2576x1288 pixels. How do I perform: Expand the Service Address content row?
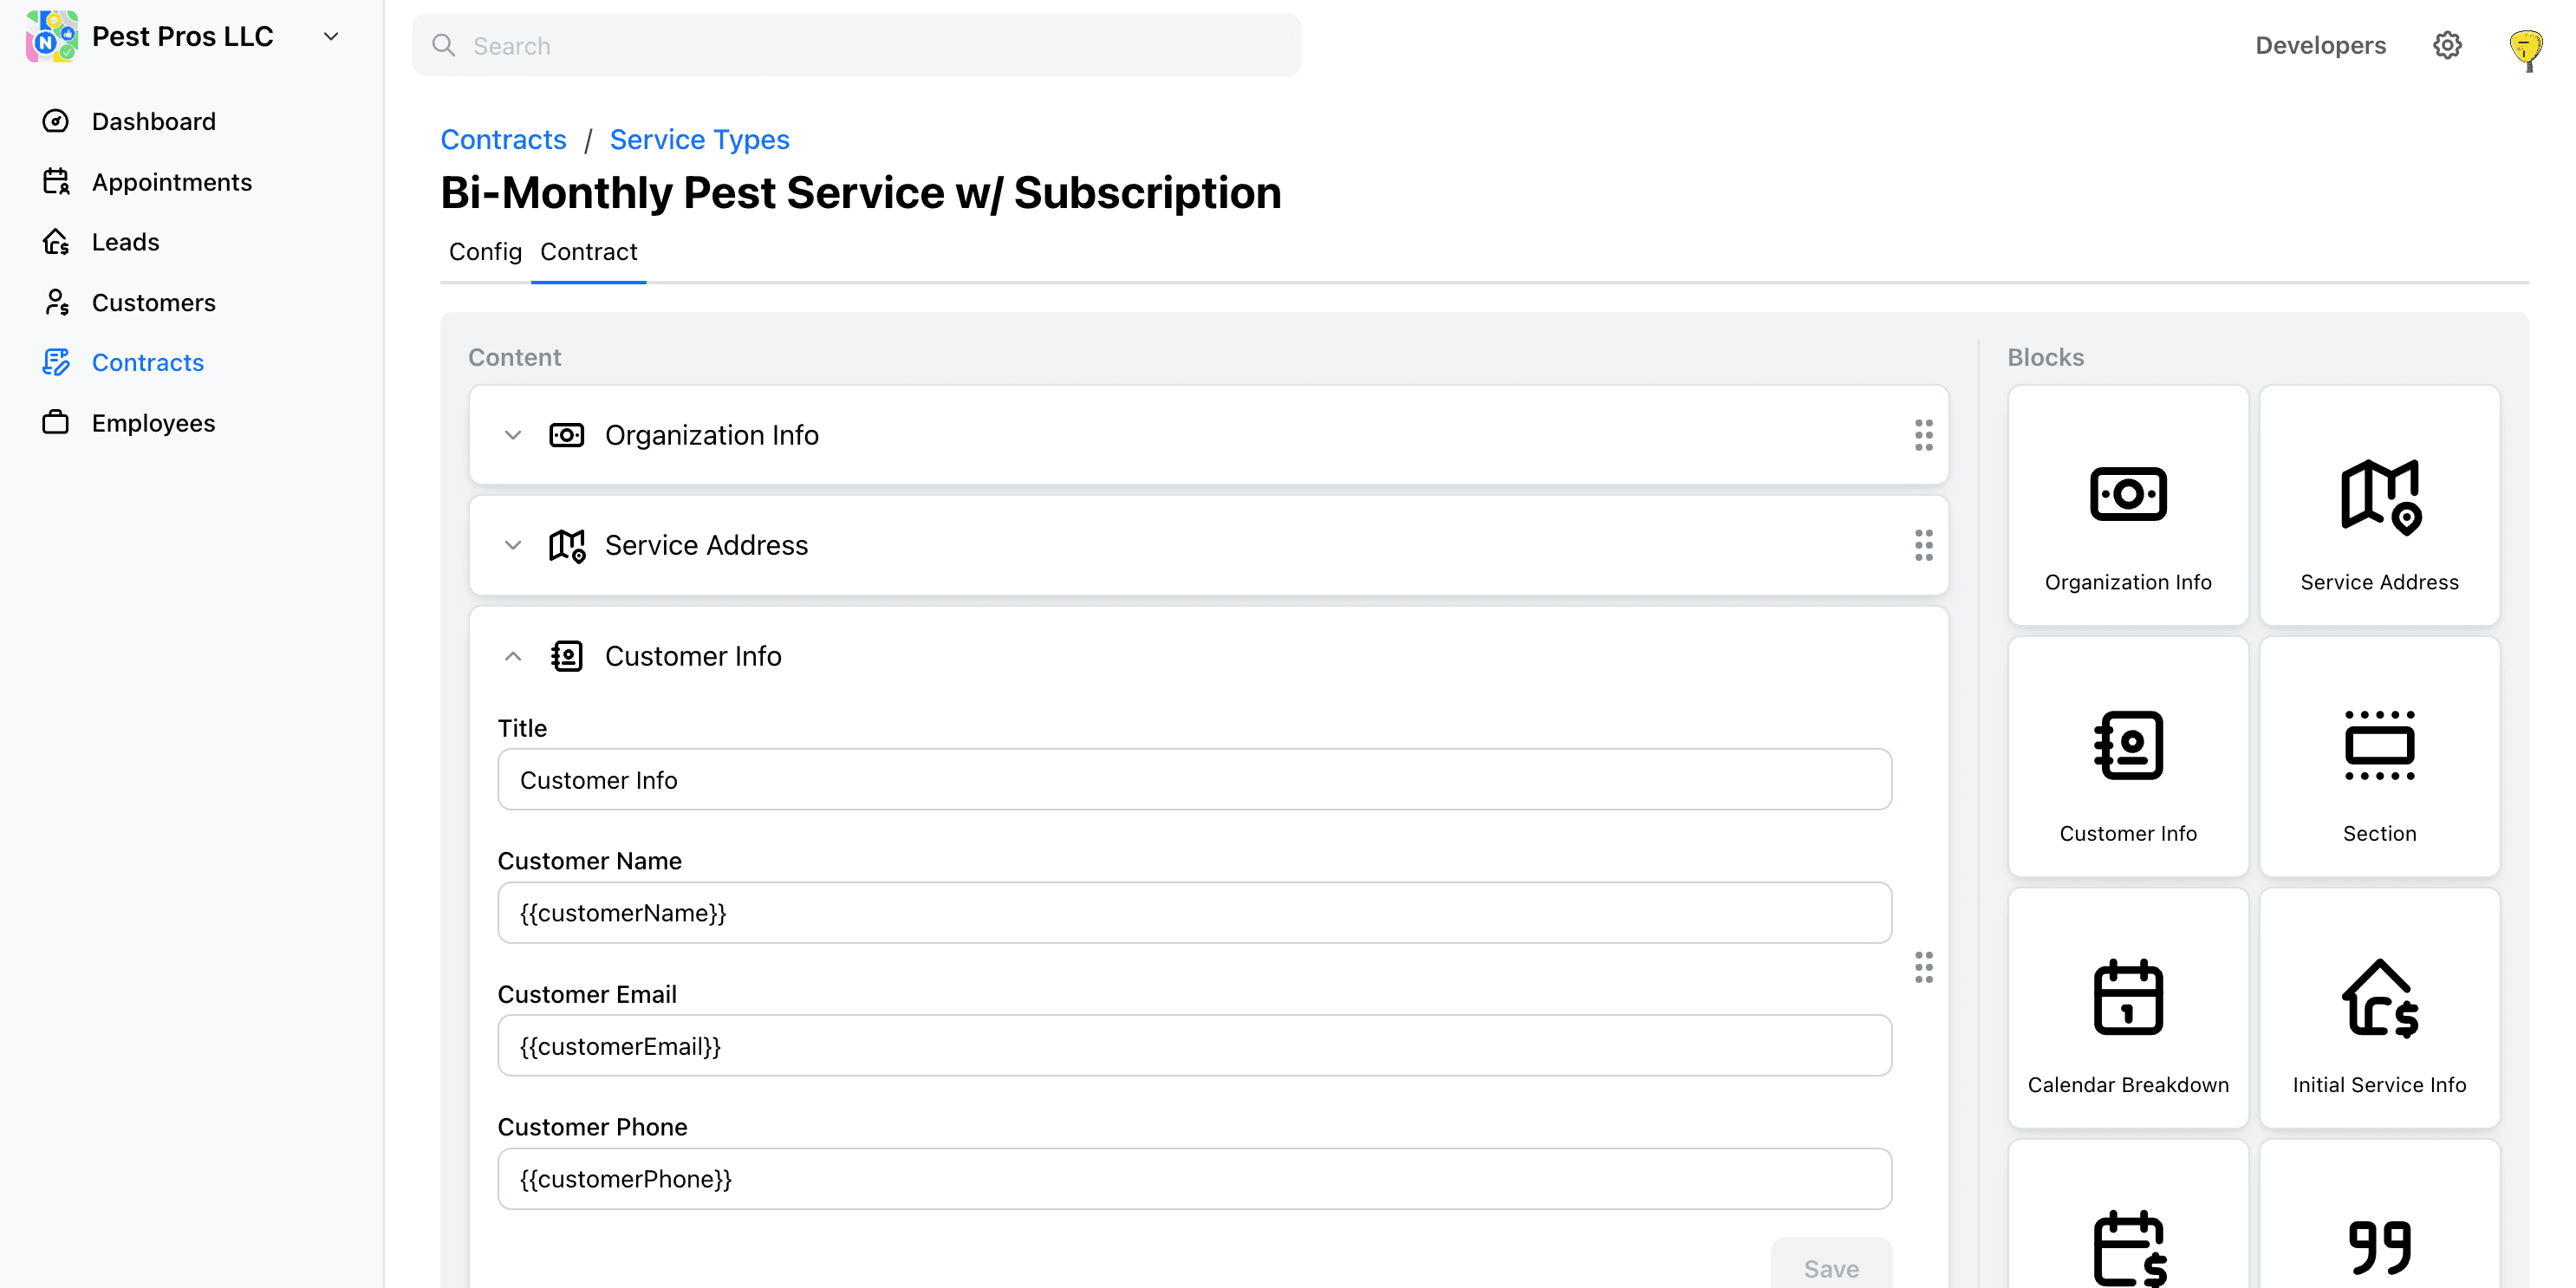click(x=513, y=545)
